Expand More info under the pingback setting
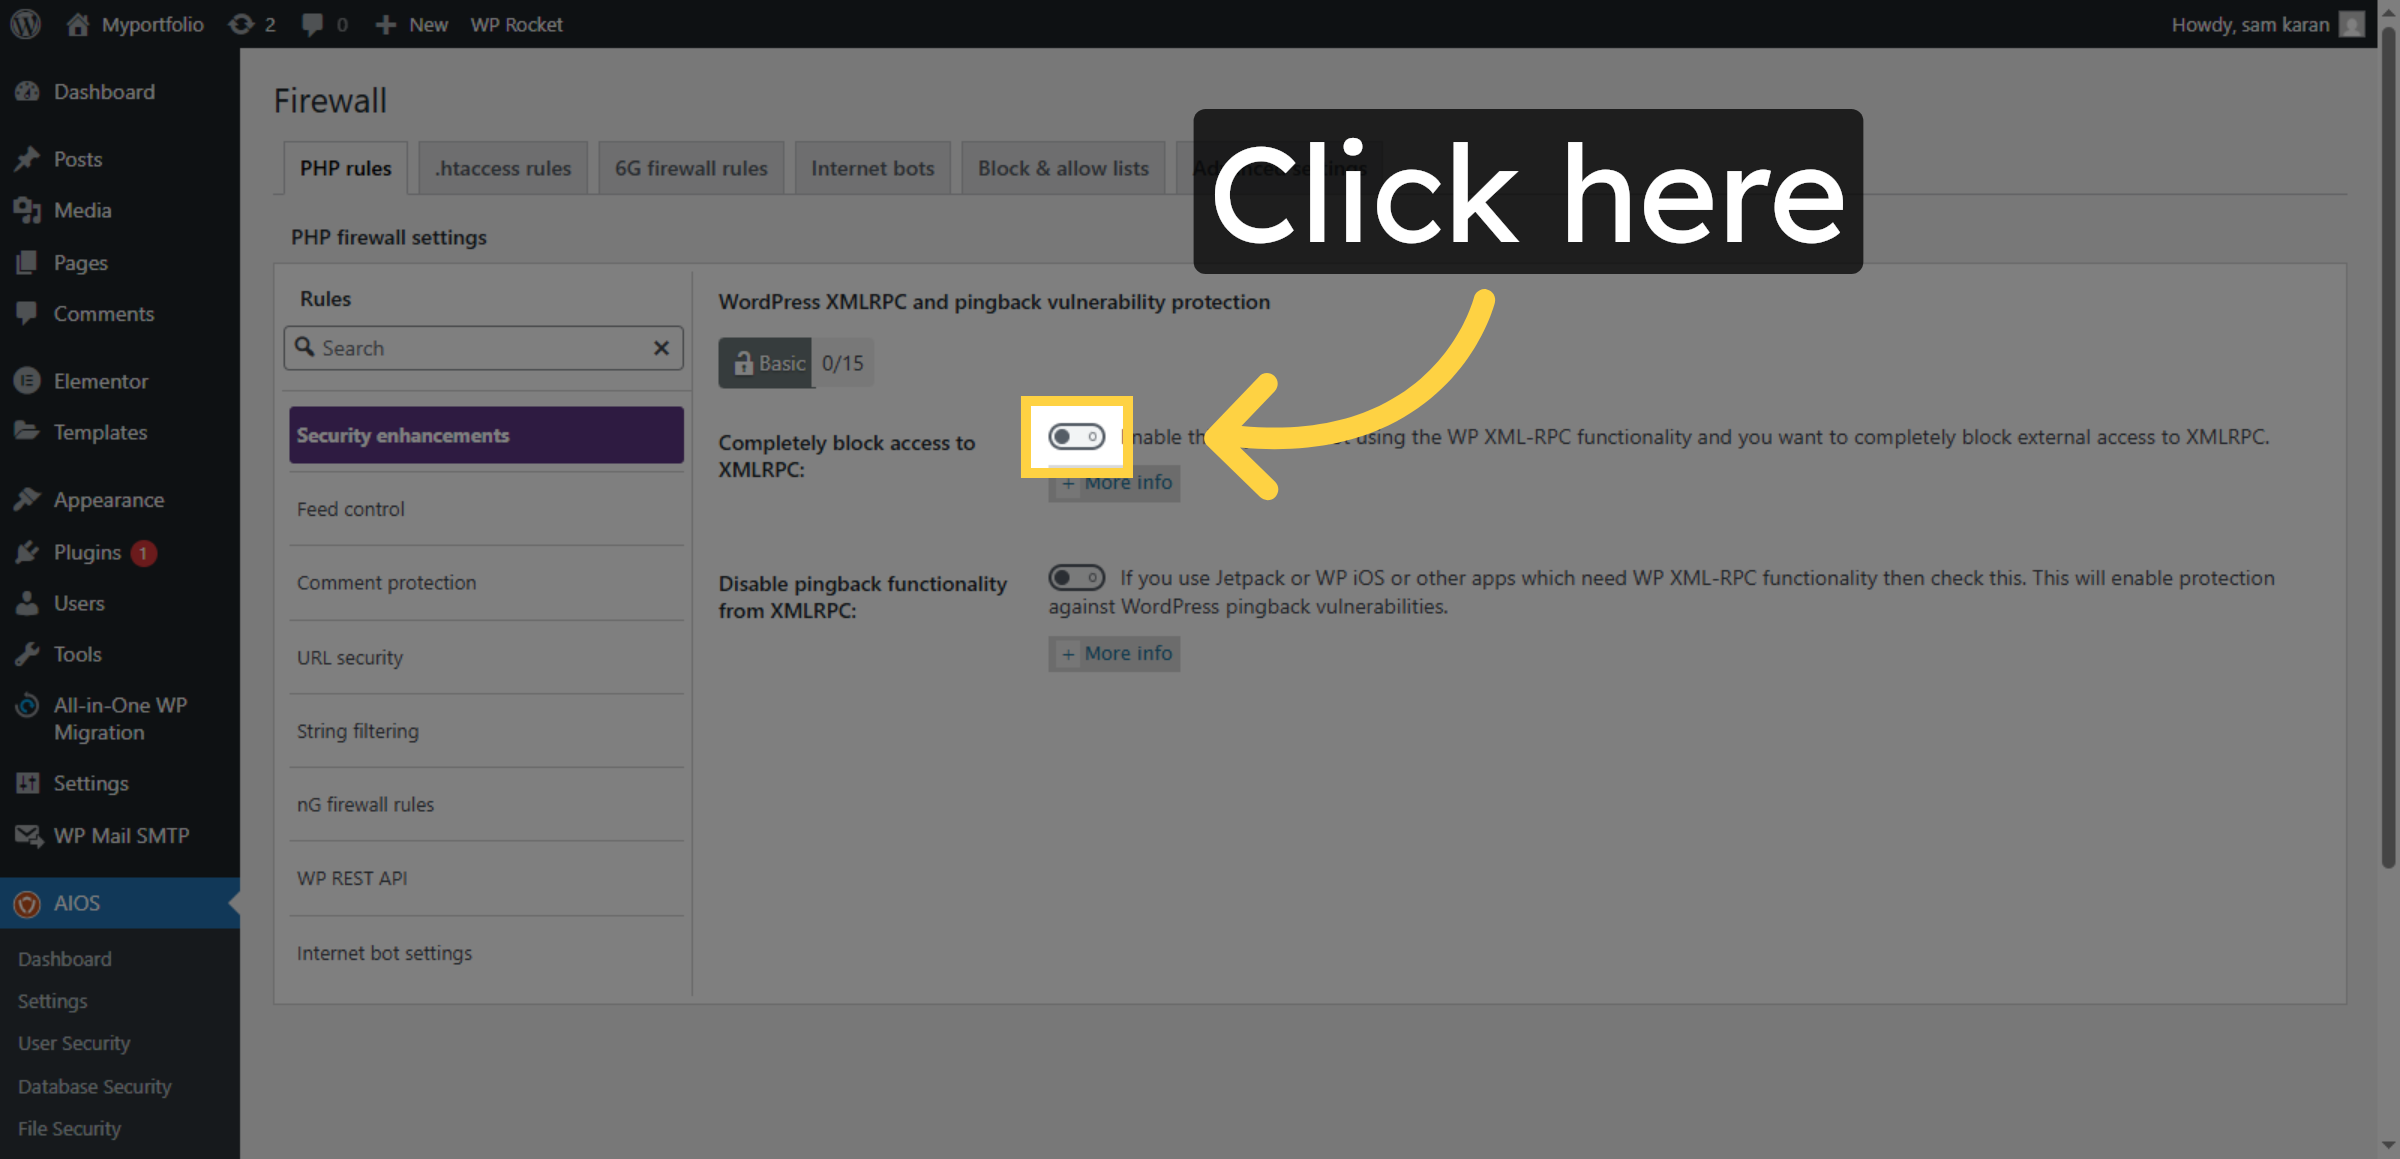 [1113, 653]
